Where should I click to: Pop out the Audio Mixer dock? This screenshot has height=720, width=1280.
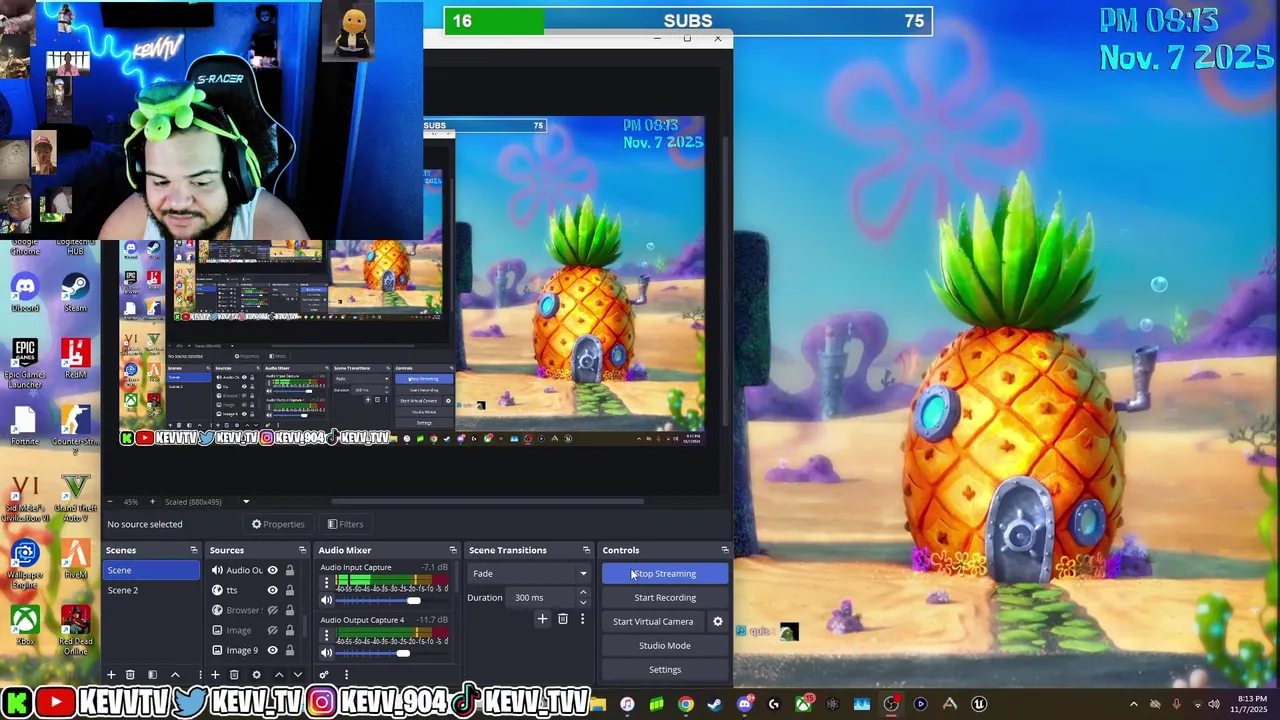pos(453,550)
